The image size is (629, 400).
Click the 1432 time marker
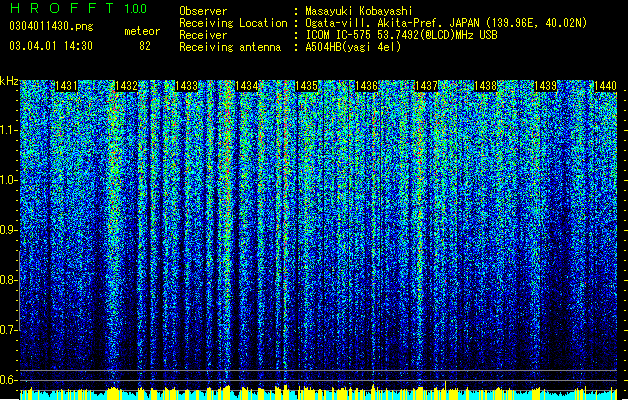126,86
